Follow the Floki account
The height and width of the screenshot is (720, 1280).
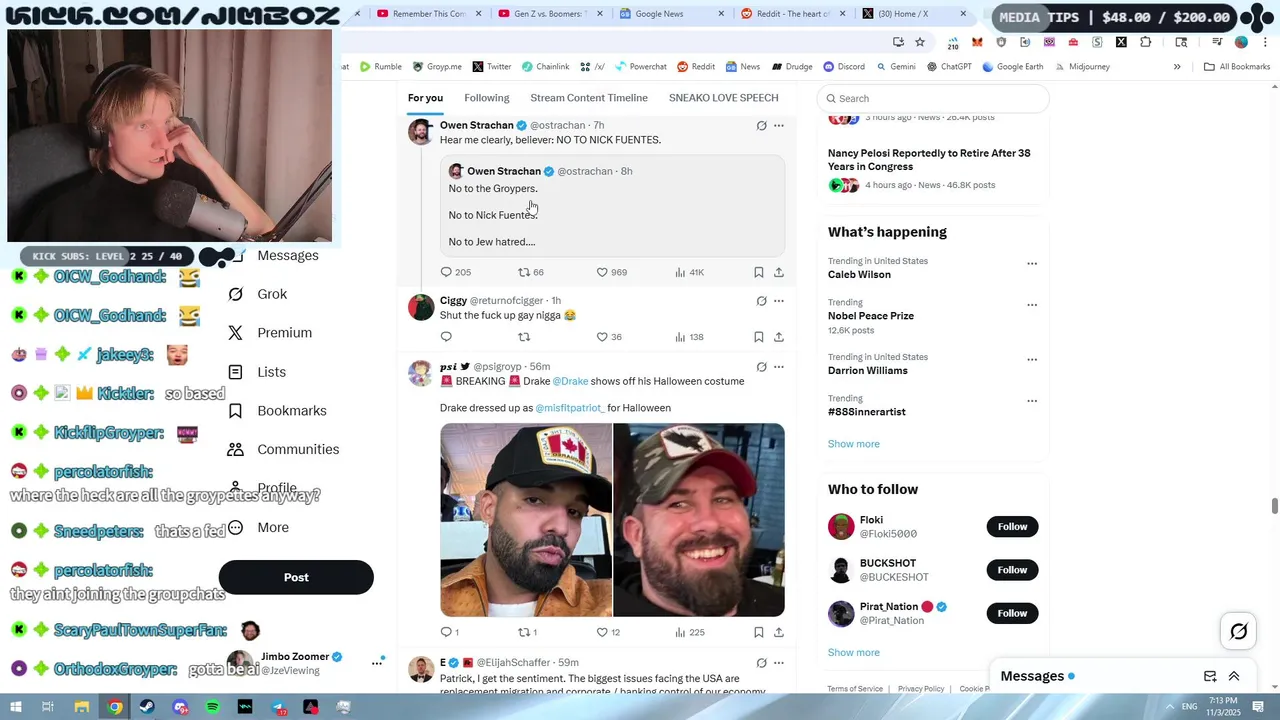tap(1012, 527)
